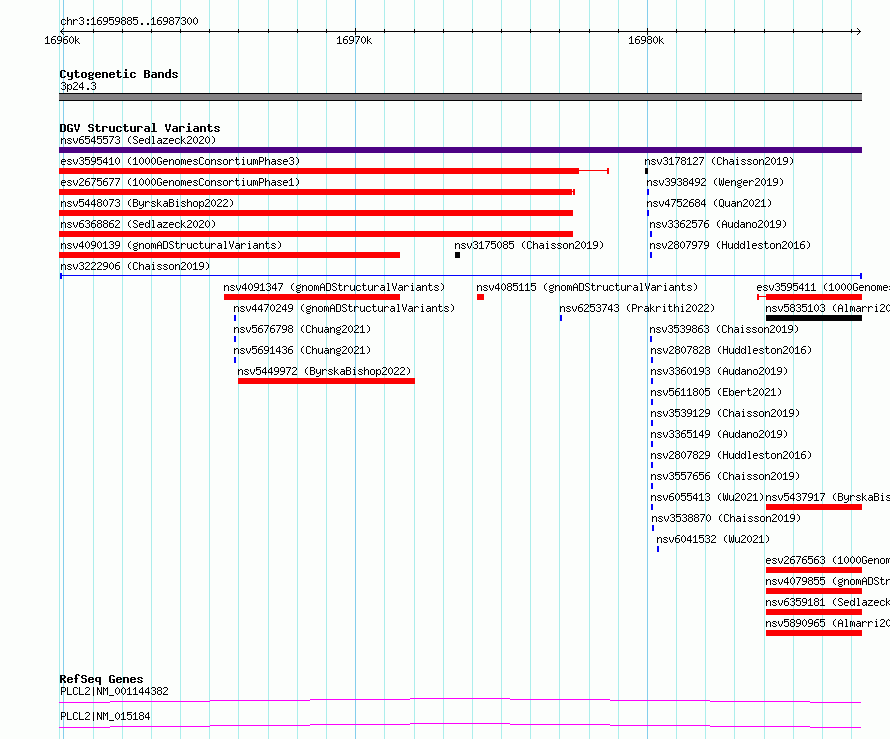Image resolution: width=890 pixels, height=739 pixels.
Task: Open nsv5437917 ByrskaBishop variant
Action: (x=828, y=497)
